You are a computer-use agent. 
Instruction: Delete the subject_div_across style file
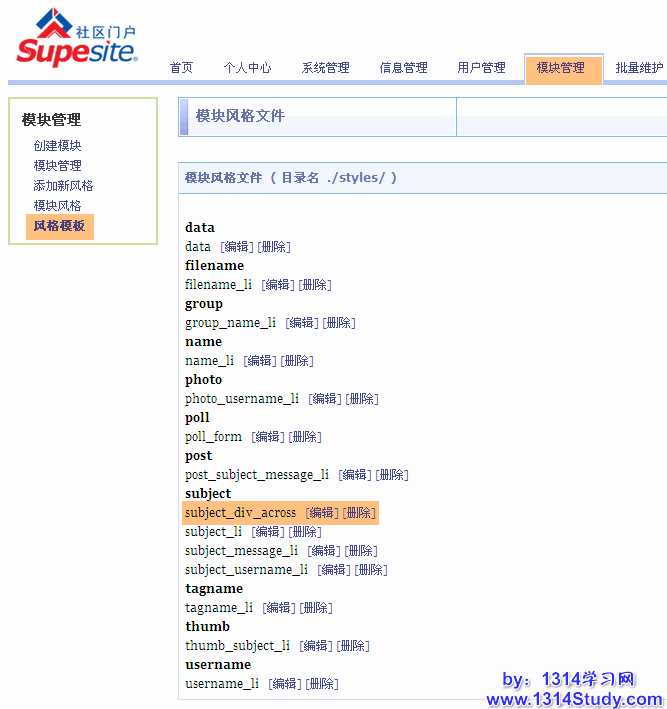click(x=359, y=513)
